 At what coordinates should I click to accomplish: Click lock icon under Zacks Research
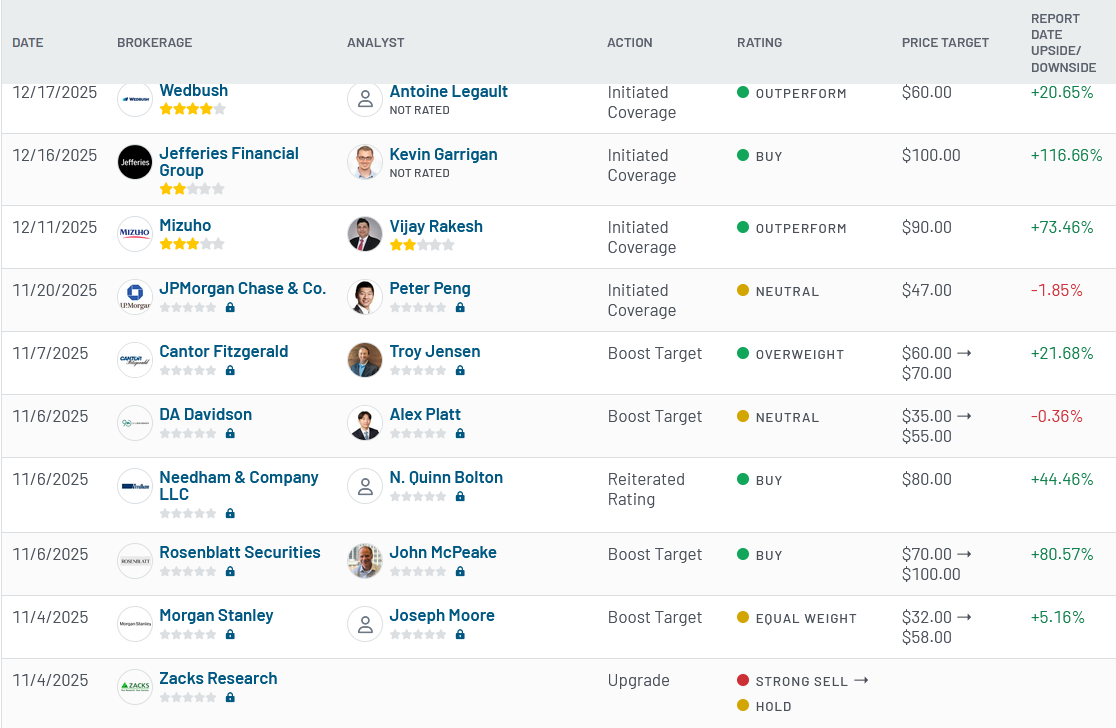(230, 697)
